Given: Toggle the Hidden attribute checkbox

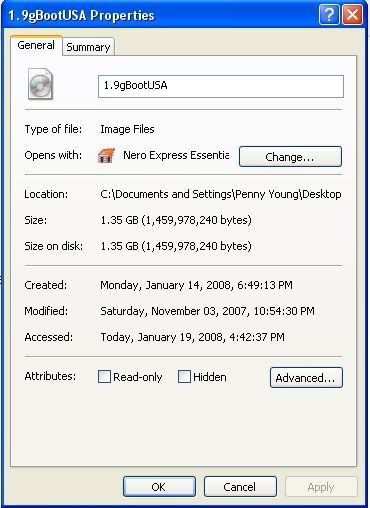Looking at the screenshot, I should pyautogui.click(x=184, y=377).
